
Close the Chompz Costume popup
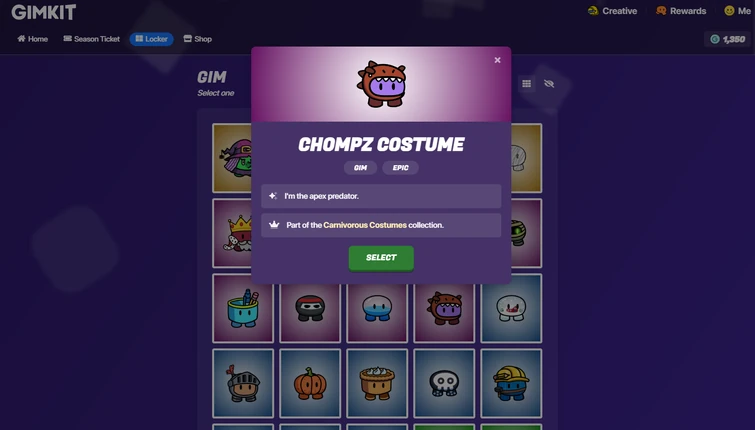(497, 60)
